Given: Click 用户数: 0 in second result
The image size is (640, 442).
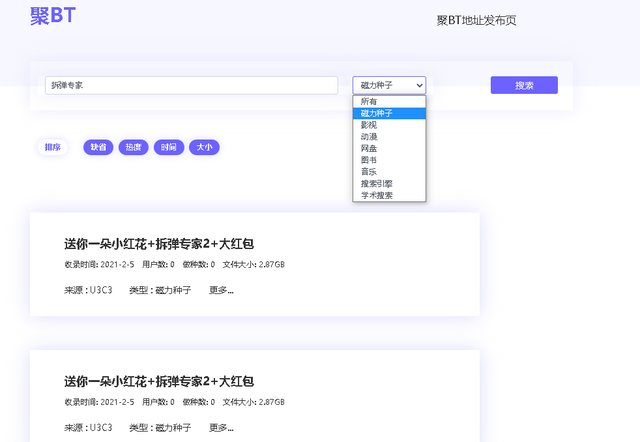Looking at the screenshot, I should coord(158,402).
